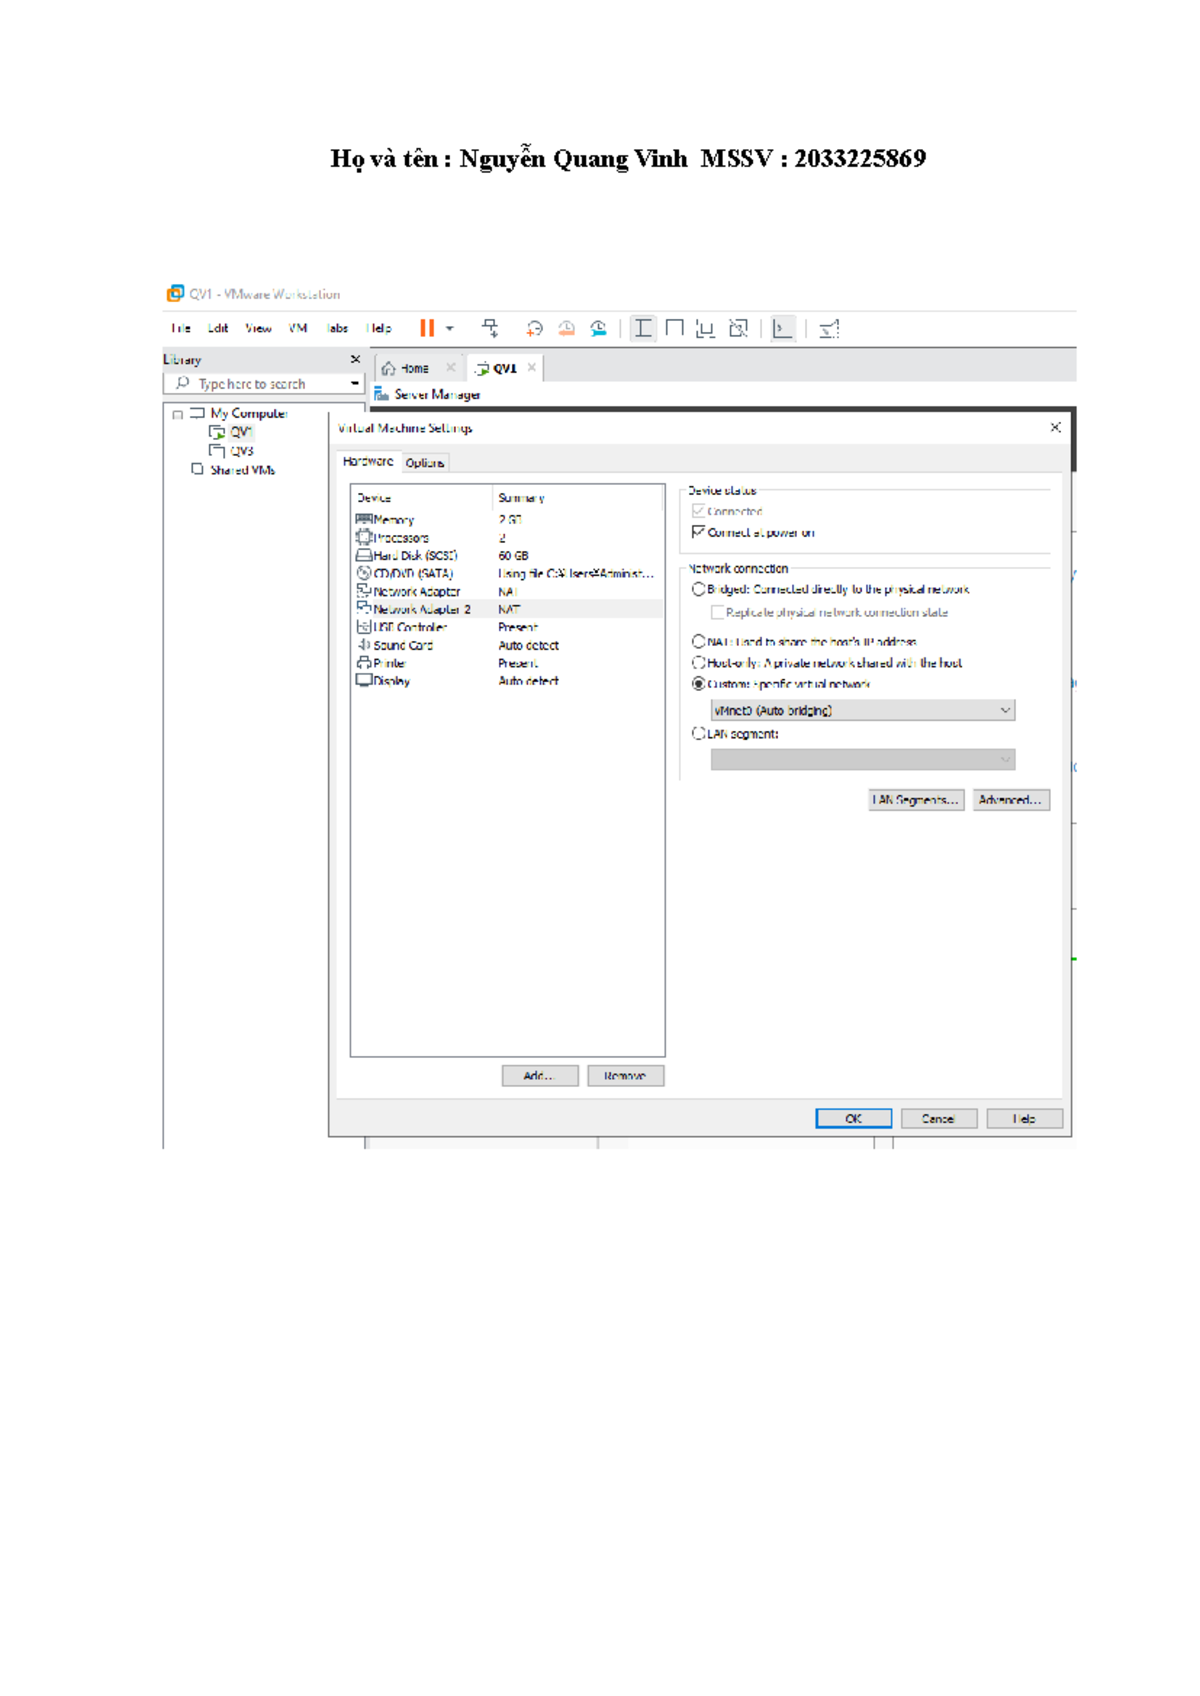The image size is (1200, 1696).
Task: Click Send Ctrl+Alt+Del toolbar icon
Action: click(x=490, y=328)
